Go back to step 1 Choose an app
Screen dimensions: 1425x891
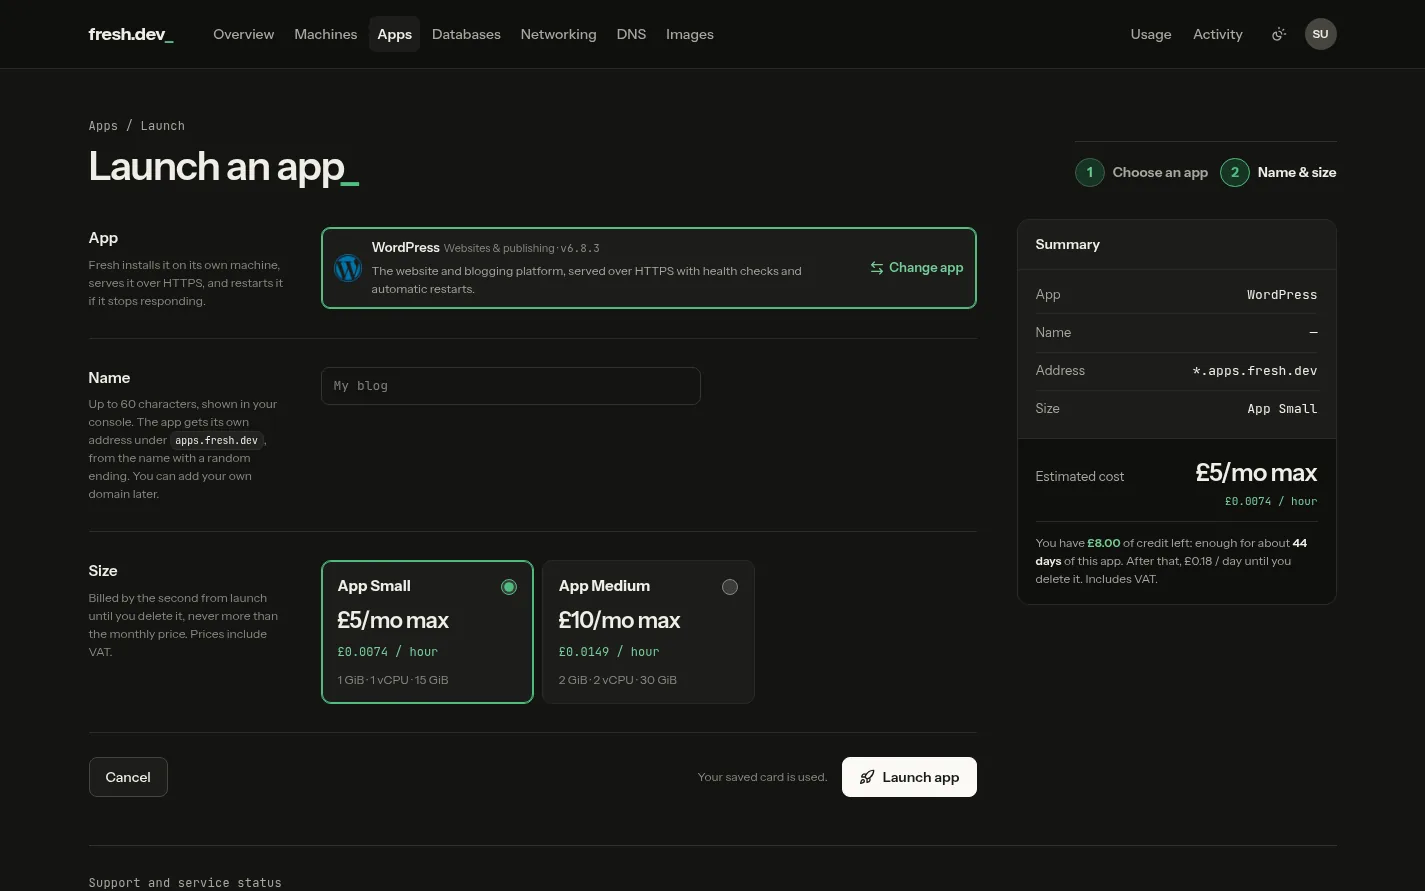(1142, 173)
